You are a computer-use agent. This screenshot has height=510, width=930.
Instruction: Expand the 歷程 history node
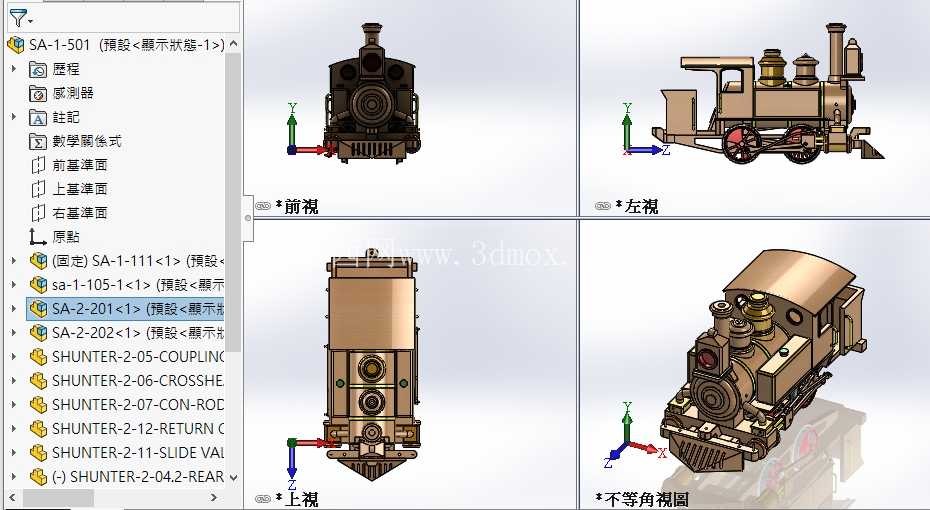(x=14, y=69)
